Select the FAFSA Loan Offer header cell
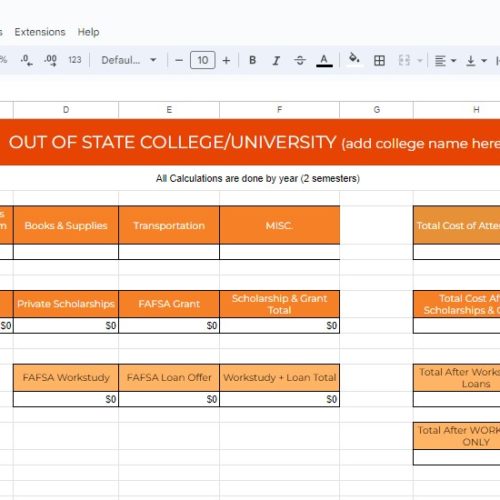 [x=169, y=377]
